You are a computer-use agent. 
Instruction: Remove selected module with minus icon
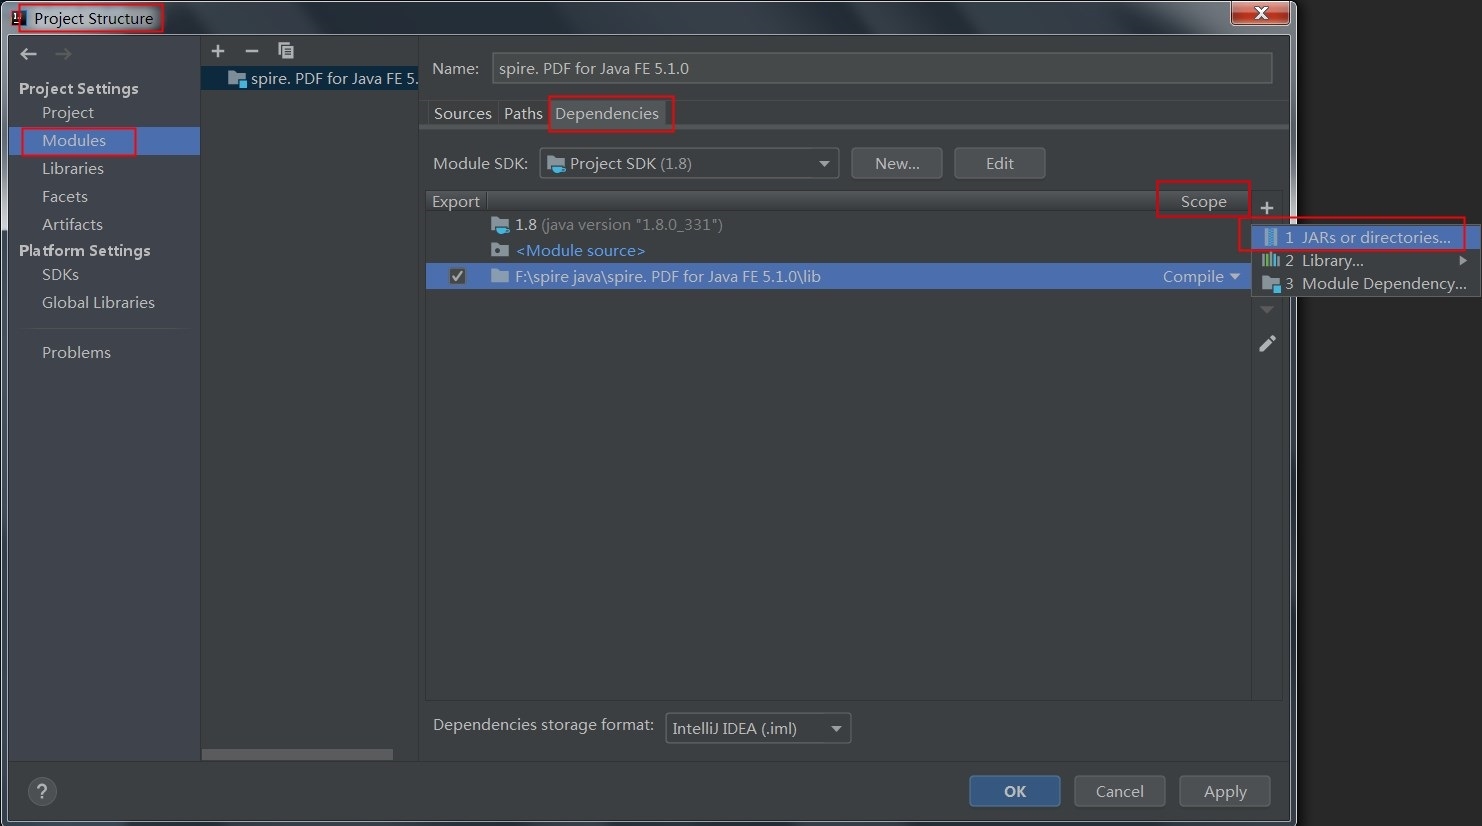pos(252,51)
